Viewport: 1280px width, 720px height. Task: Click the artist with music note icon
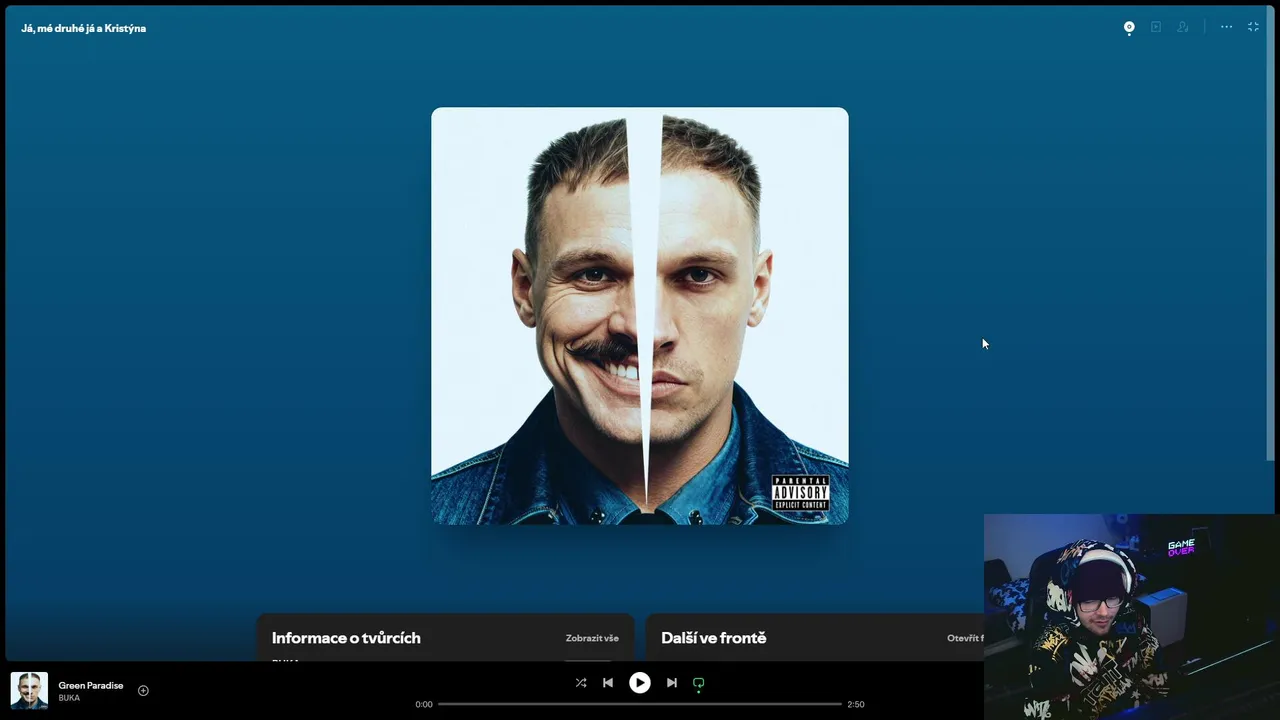point(1183,27)
